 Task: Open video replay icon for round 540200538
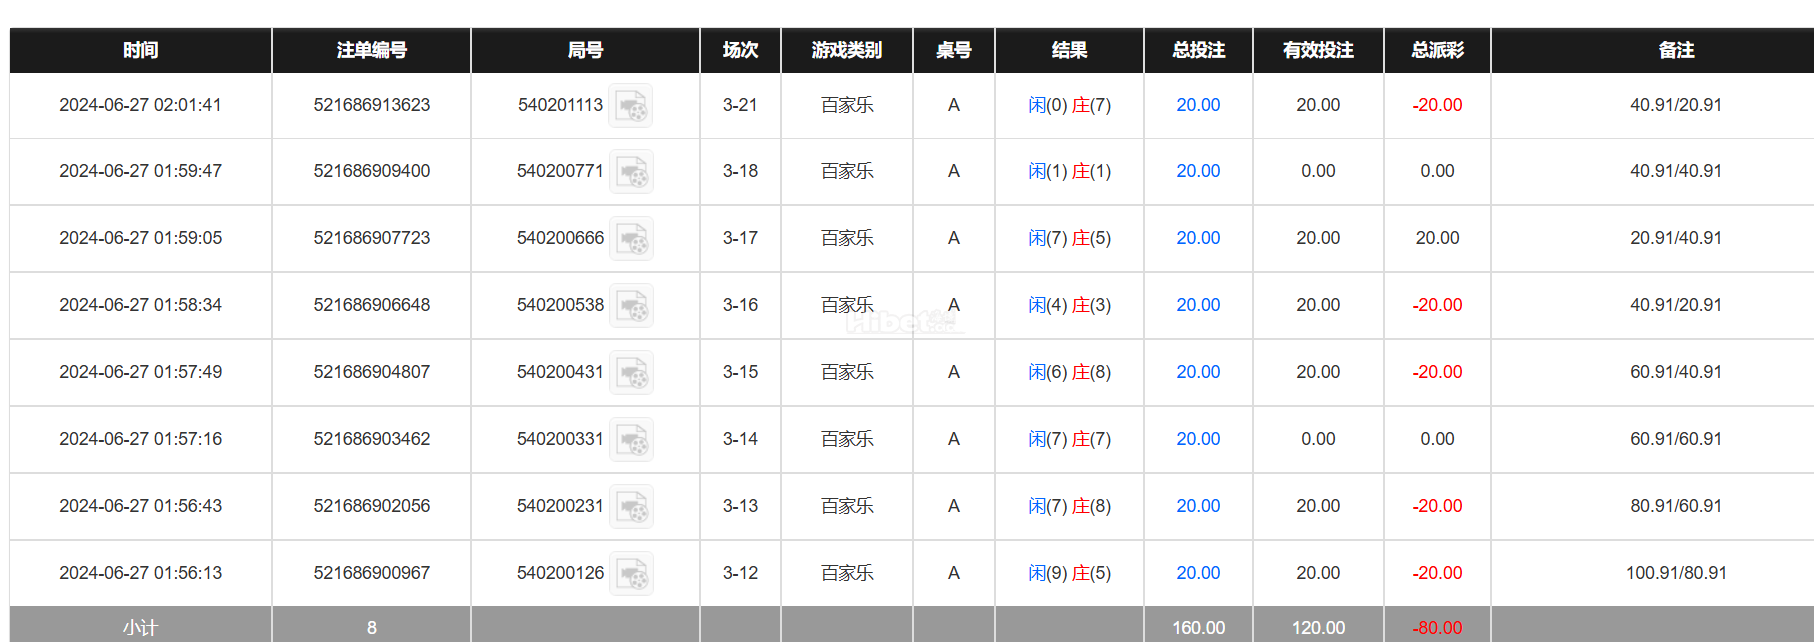coord(631,305)
